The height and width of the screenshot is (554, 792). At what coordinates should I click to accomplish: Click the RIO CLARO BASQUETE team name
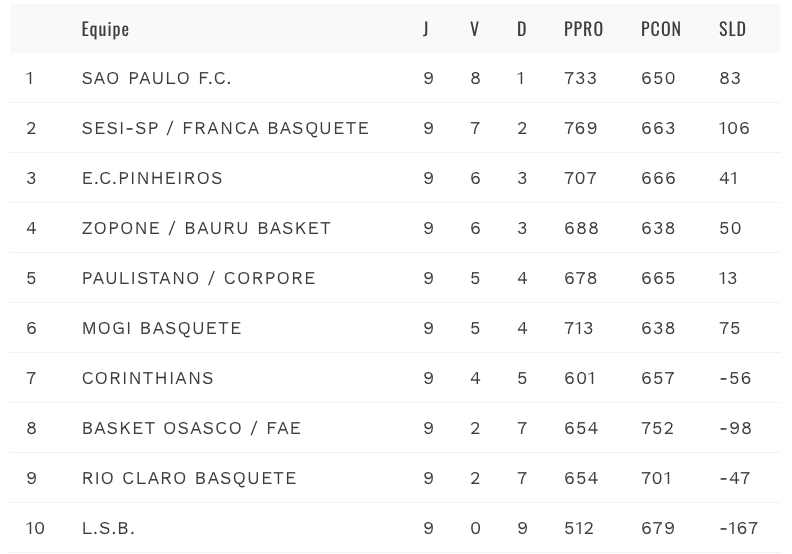click(x=189, y=478)
